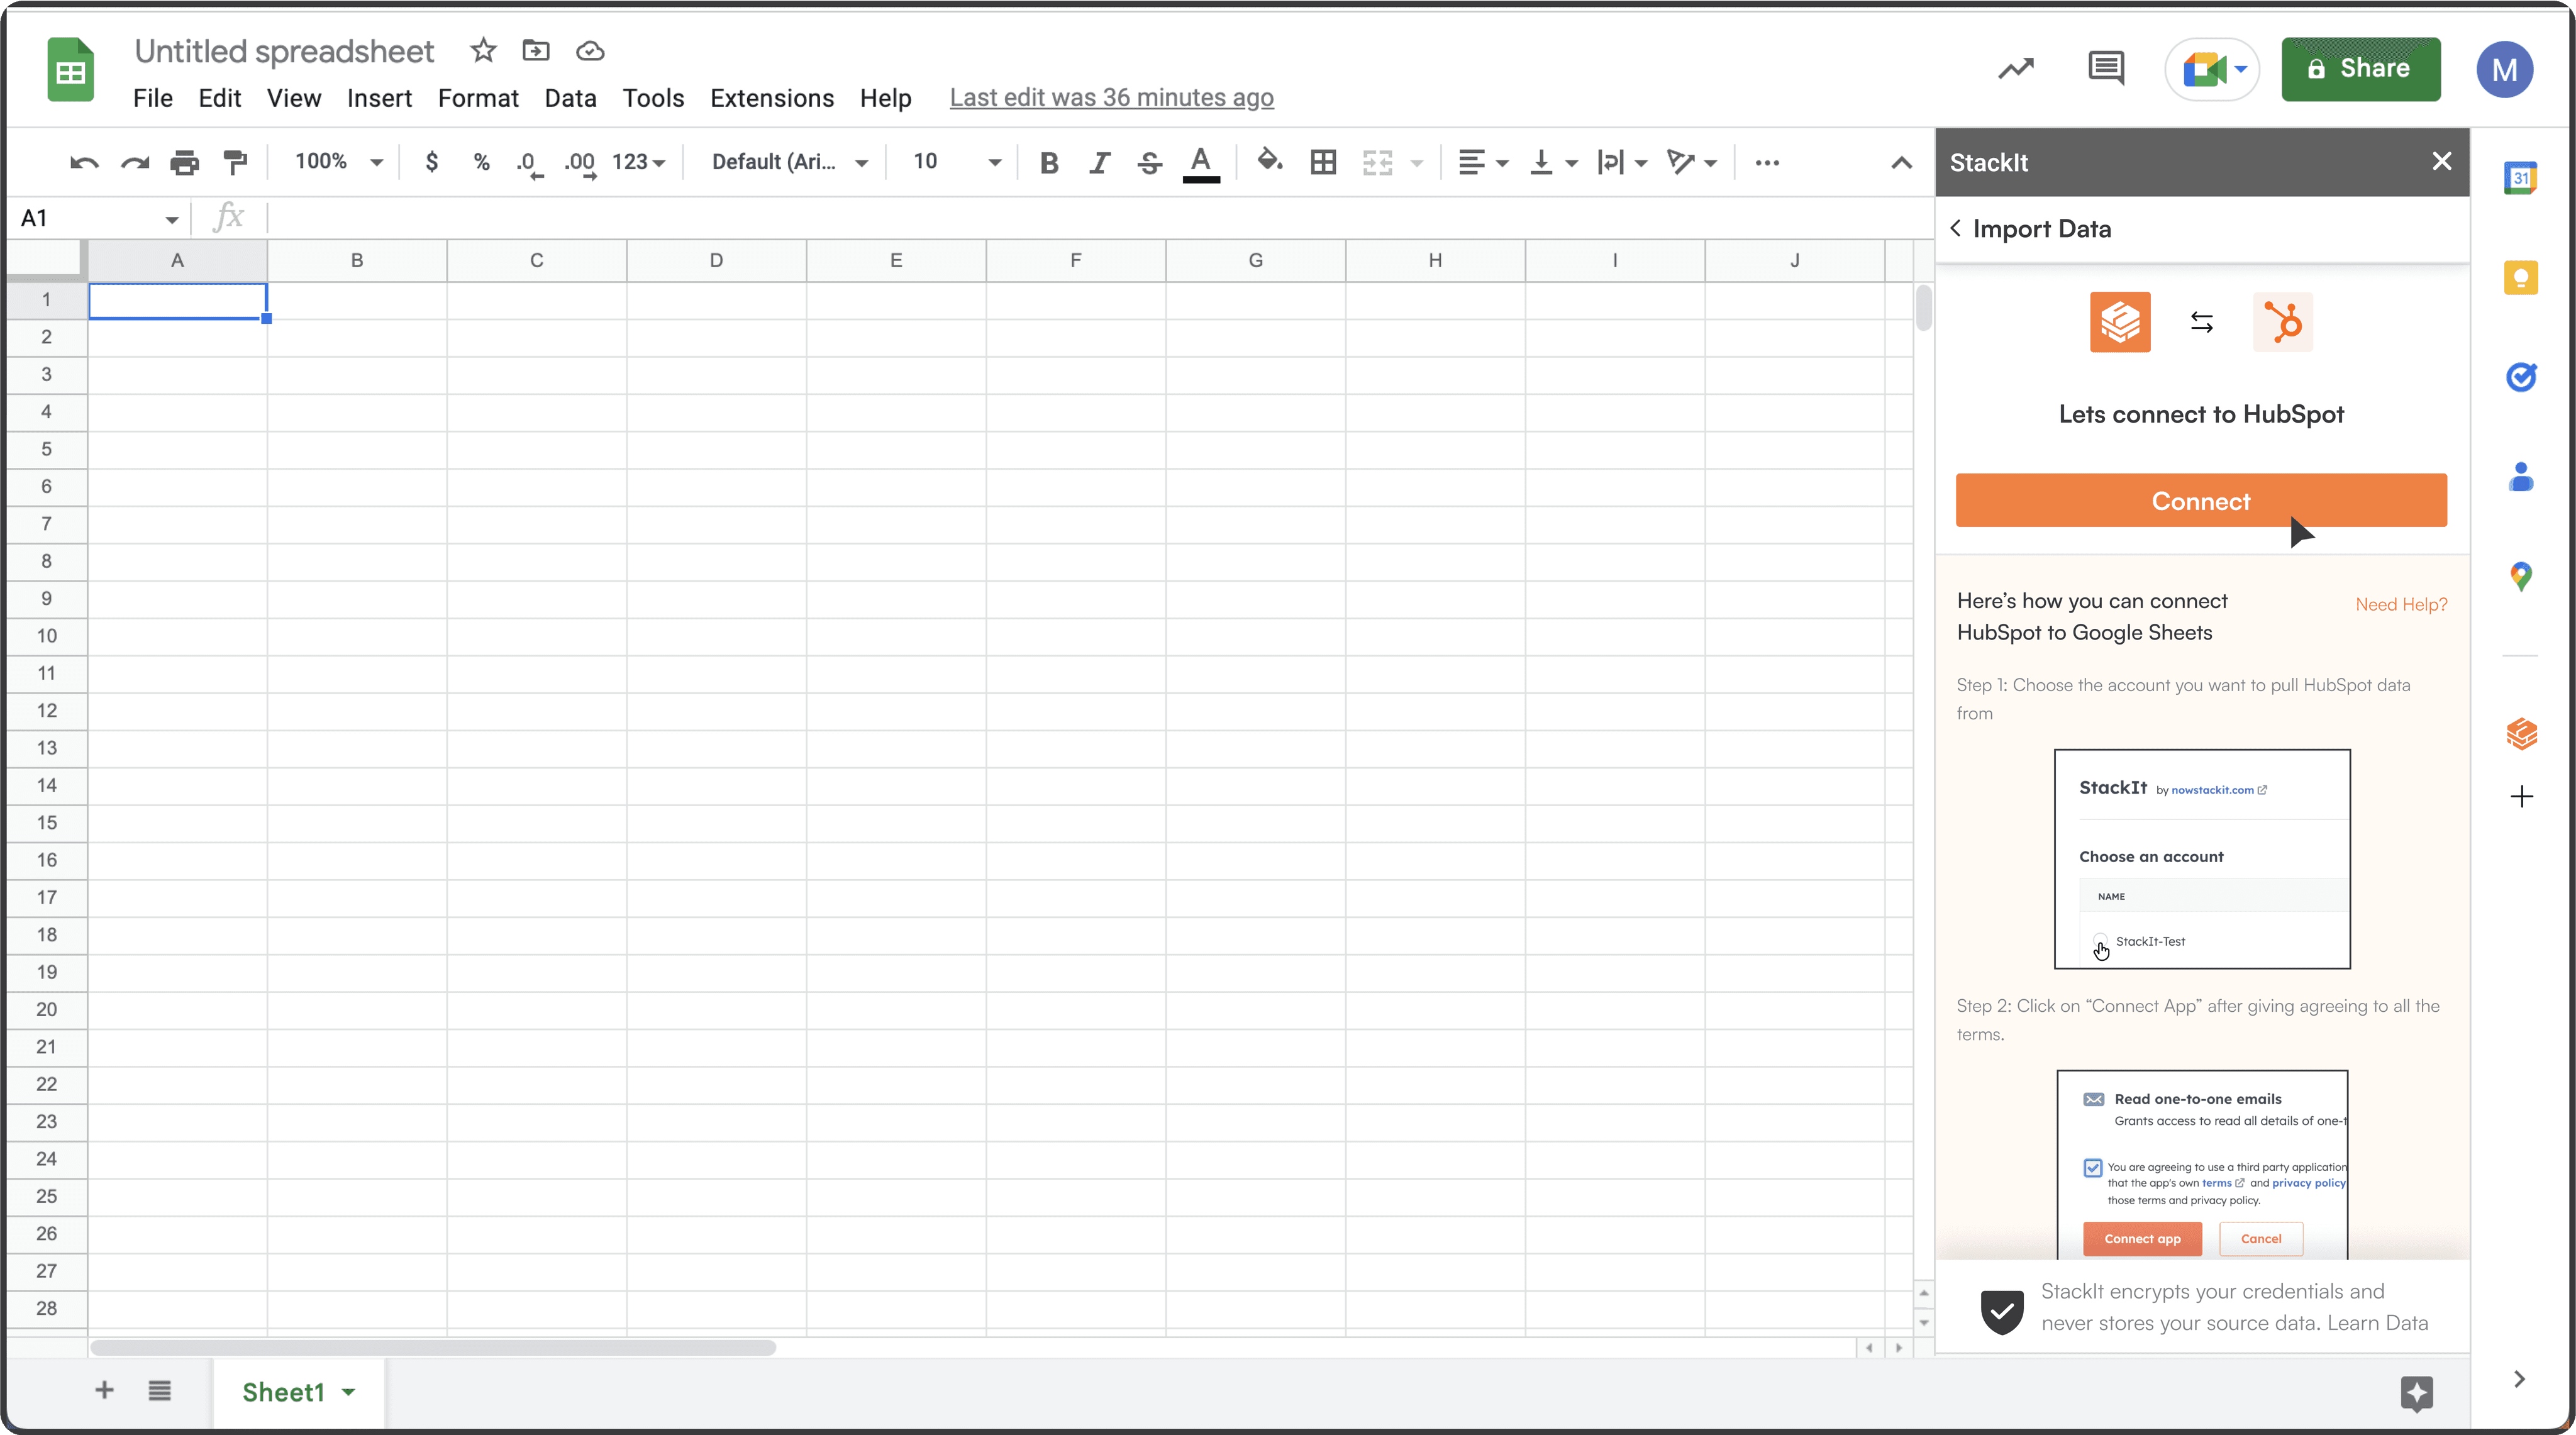2576x1435 pixels.
Task: Toggle bold formatting
Action: (x=1048, y=162)
